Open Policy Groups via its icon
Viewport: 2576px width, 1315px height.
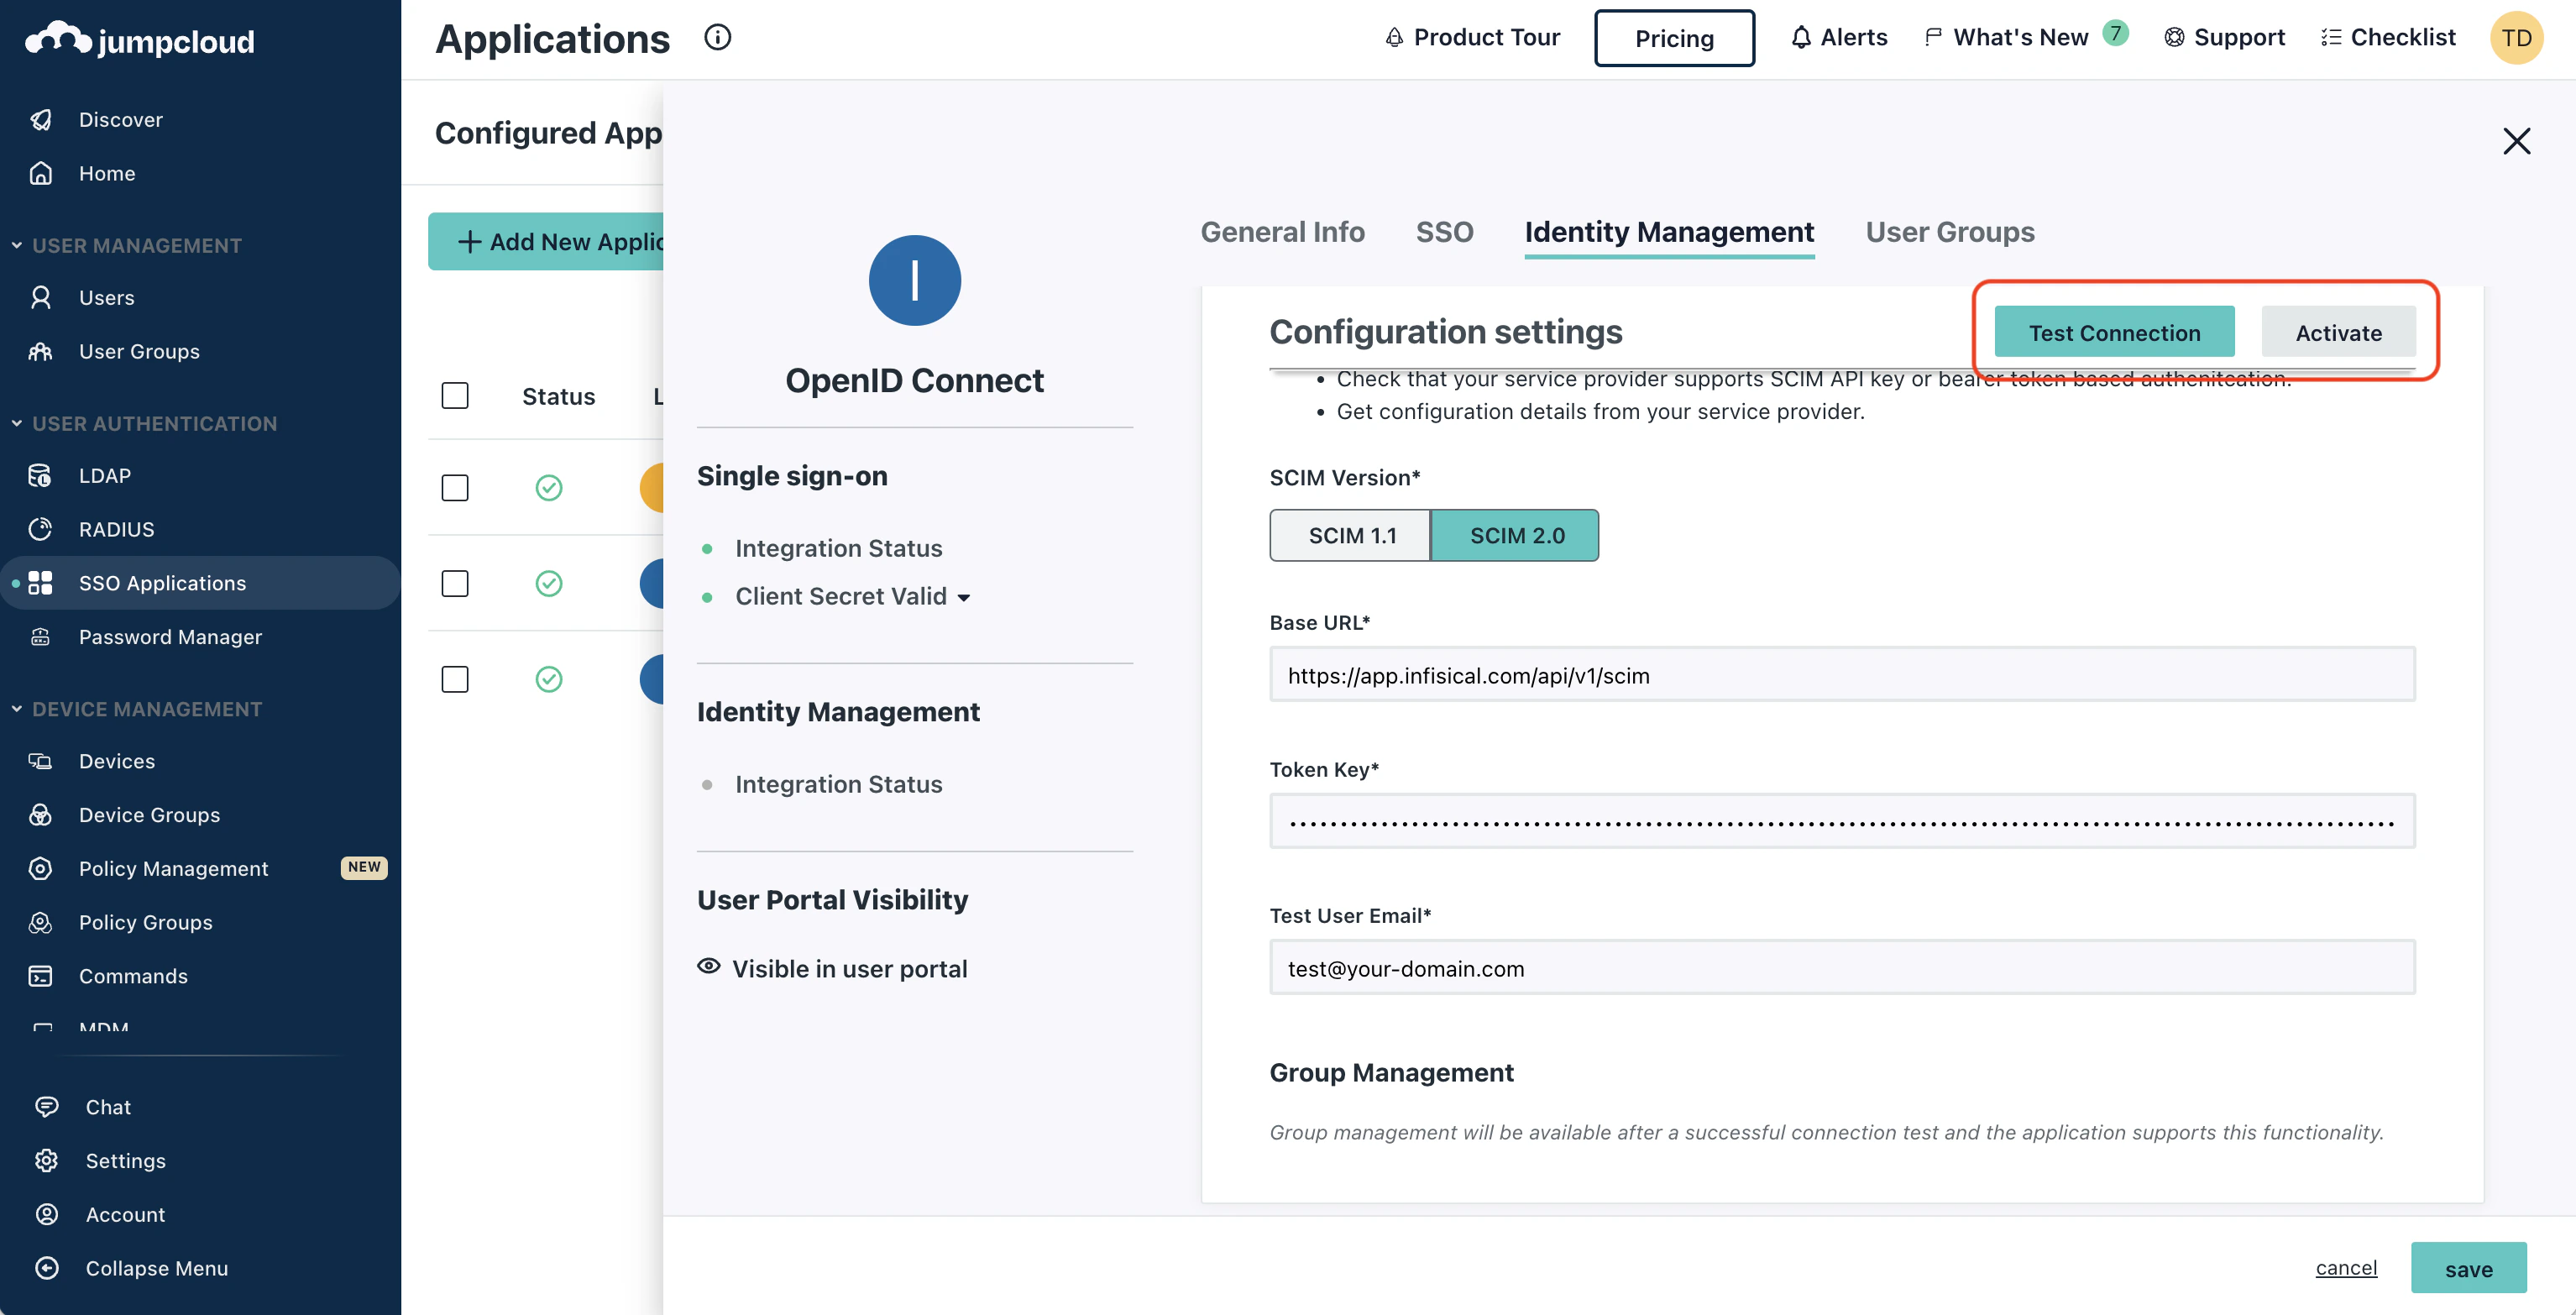[41, 922]
